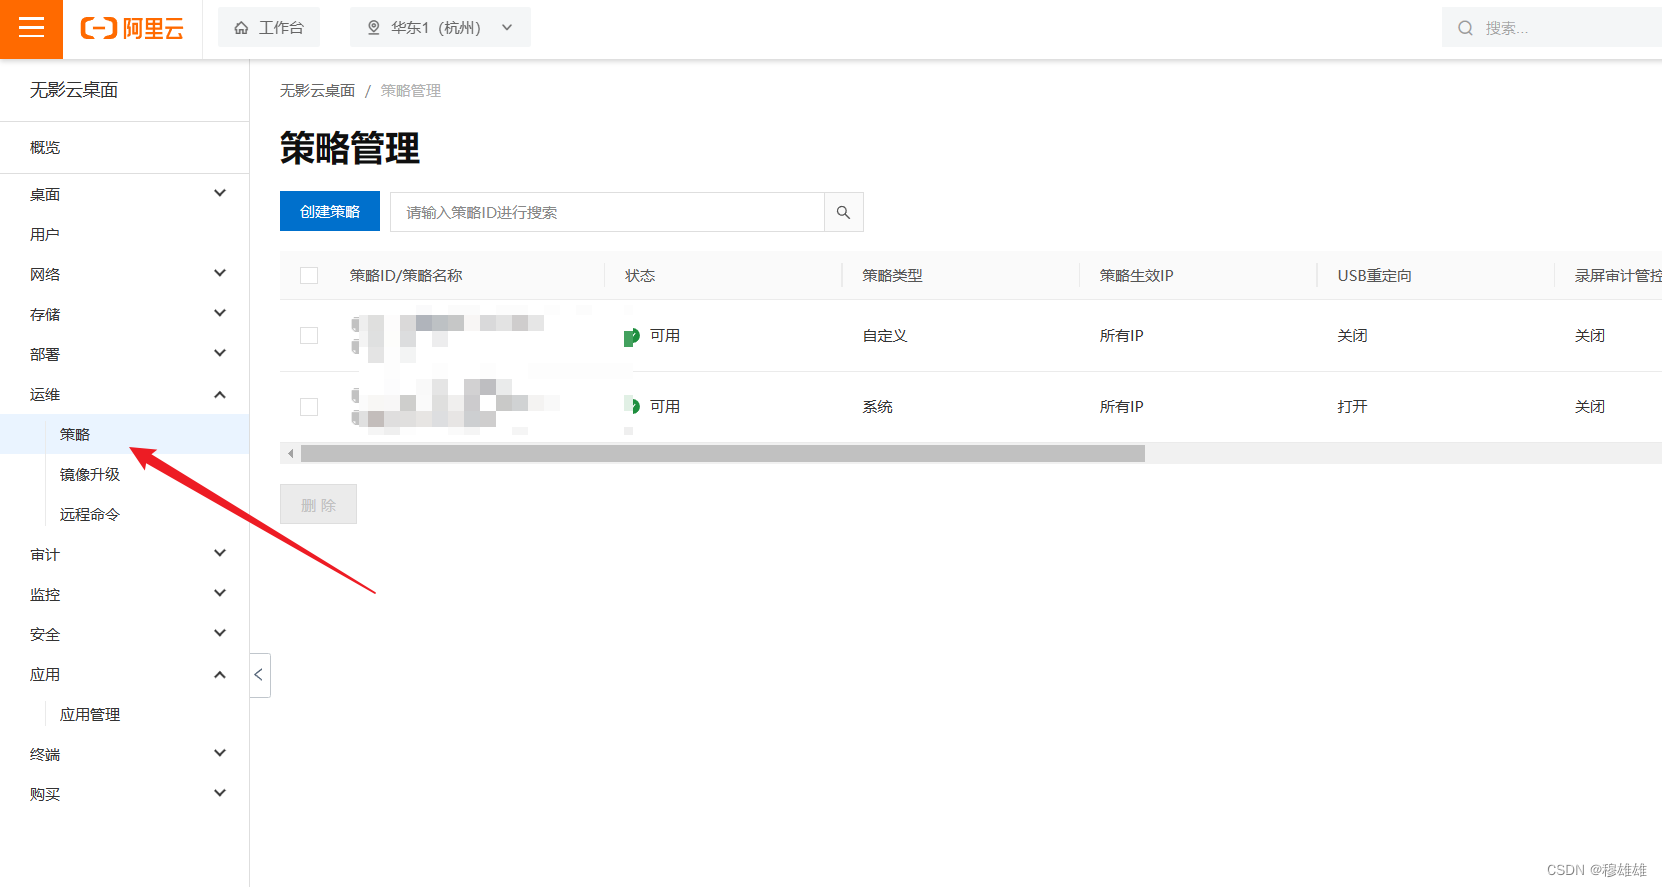Viewport: 1662px width, 887px height.
Task: Click the 系统 policy type cell
Action: point(878,407)
